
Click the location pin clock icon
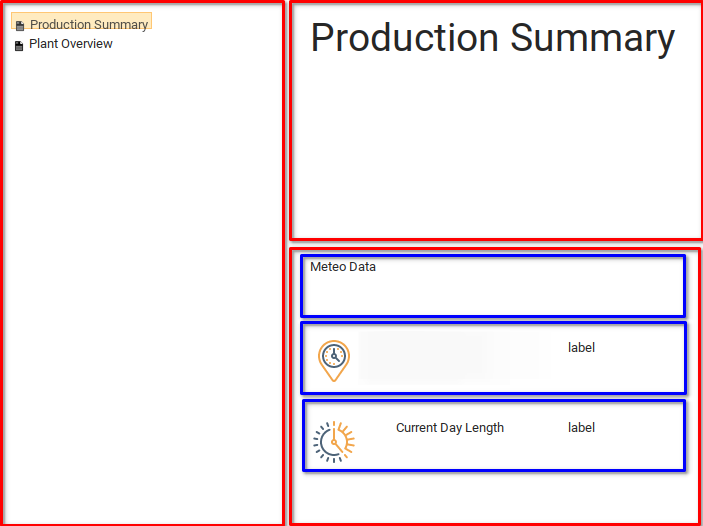[334, 361]
